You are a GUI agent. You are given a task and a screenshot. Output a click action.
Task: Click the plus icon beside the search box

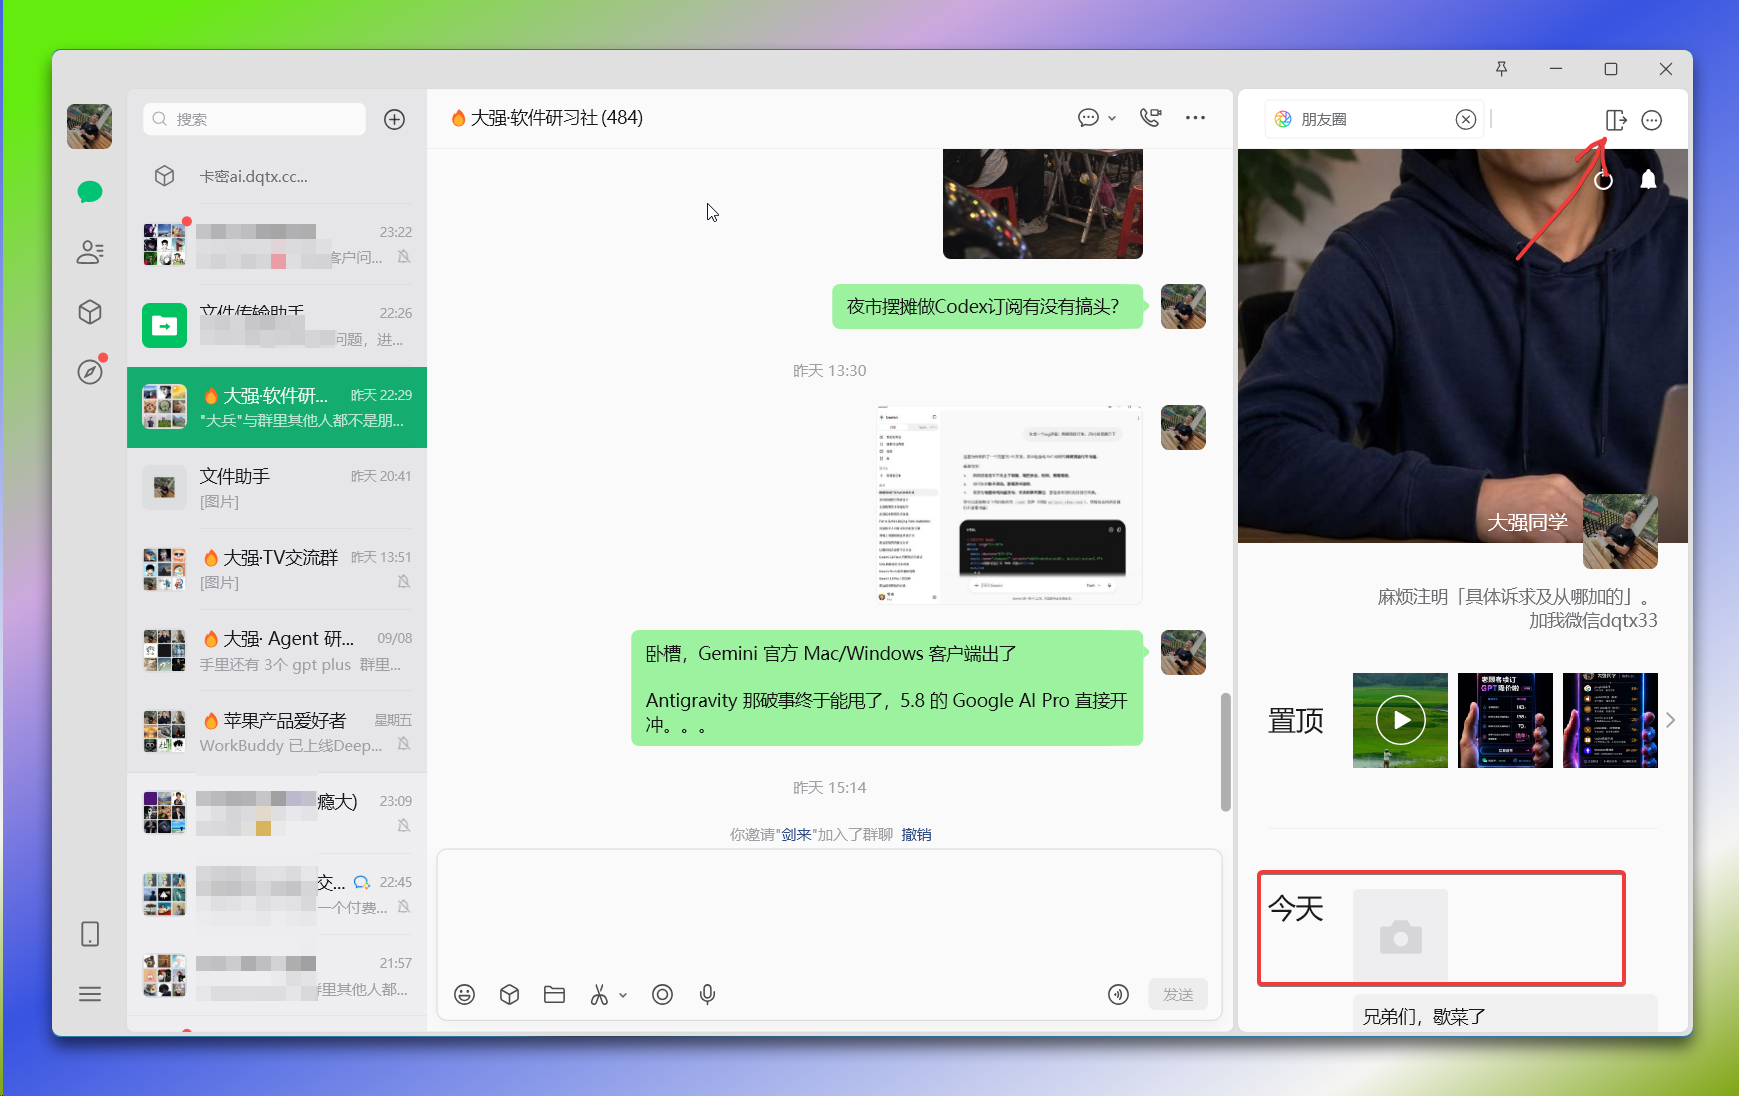pos(395,119)
